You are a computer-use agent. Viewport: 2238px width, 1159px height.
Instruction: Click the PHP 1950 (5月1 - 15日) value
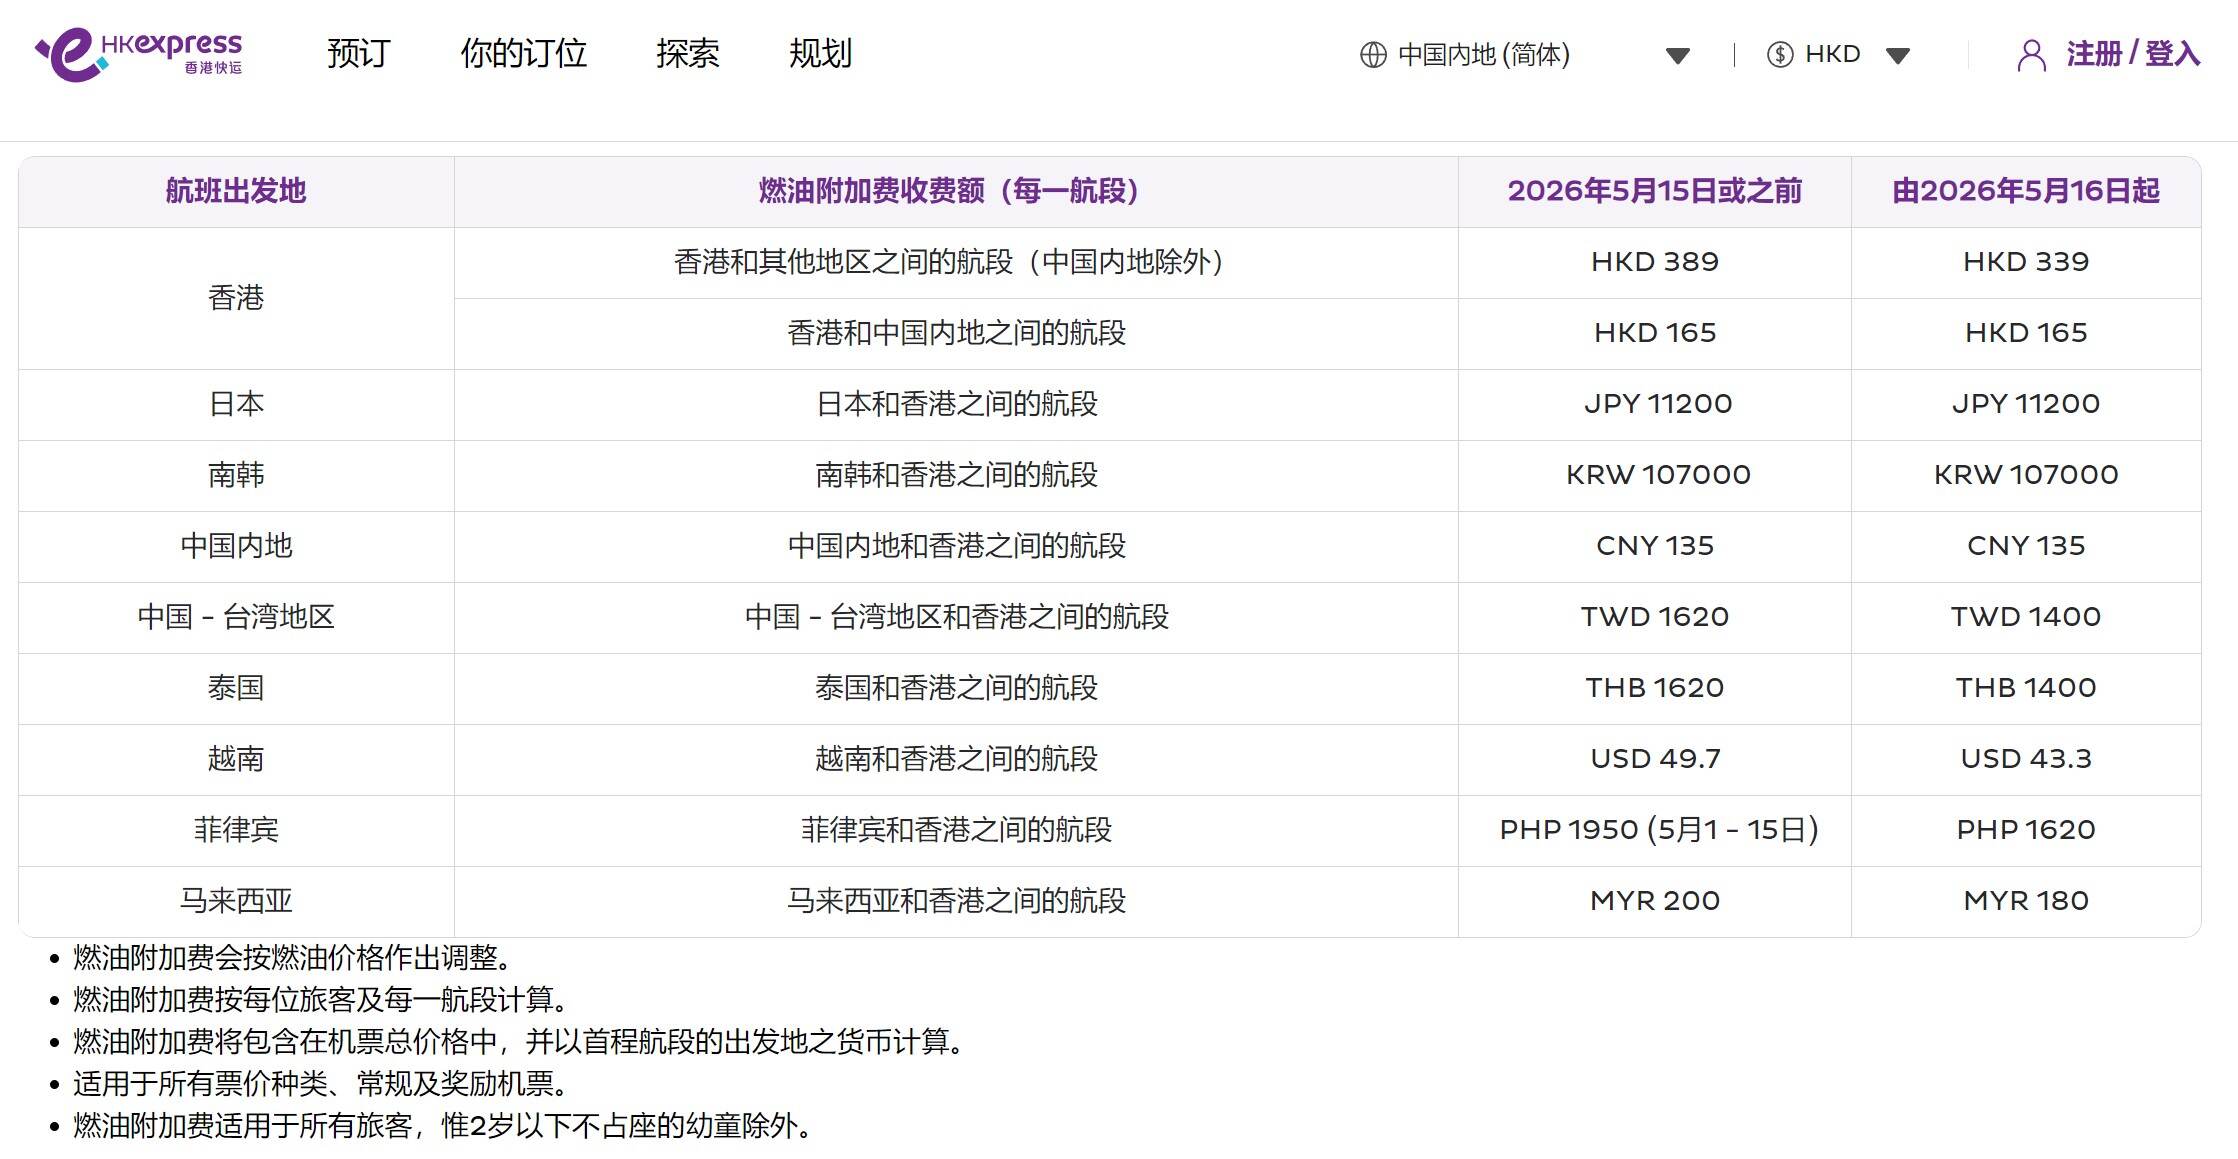coord(1658,830)
